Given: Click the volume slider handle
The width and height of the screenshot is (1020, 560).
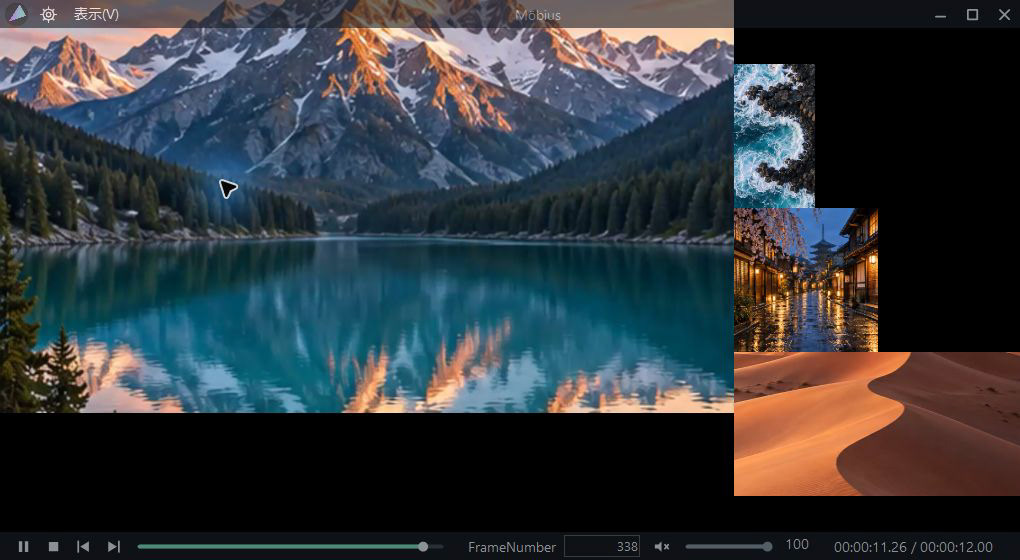Looking at the screenshot, I should pyautogui.click(x=768, y=547).
